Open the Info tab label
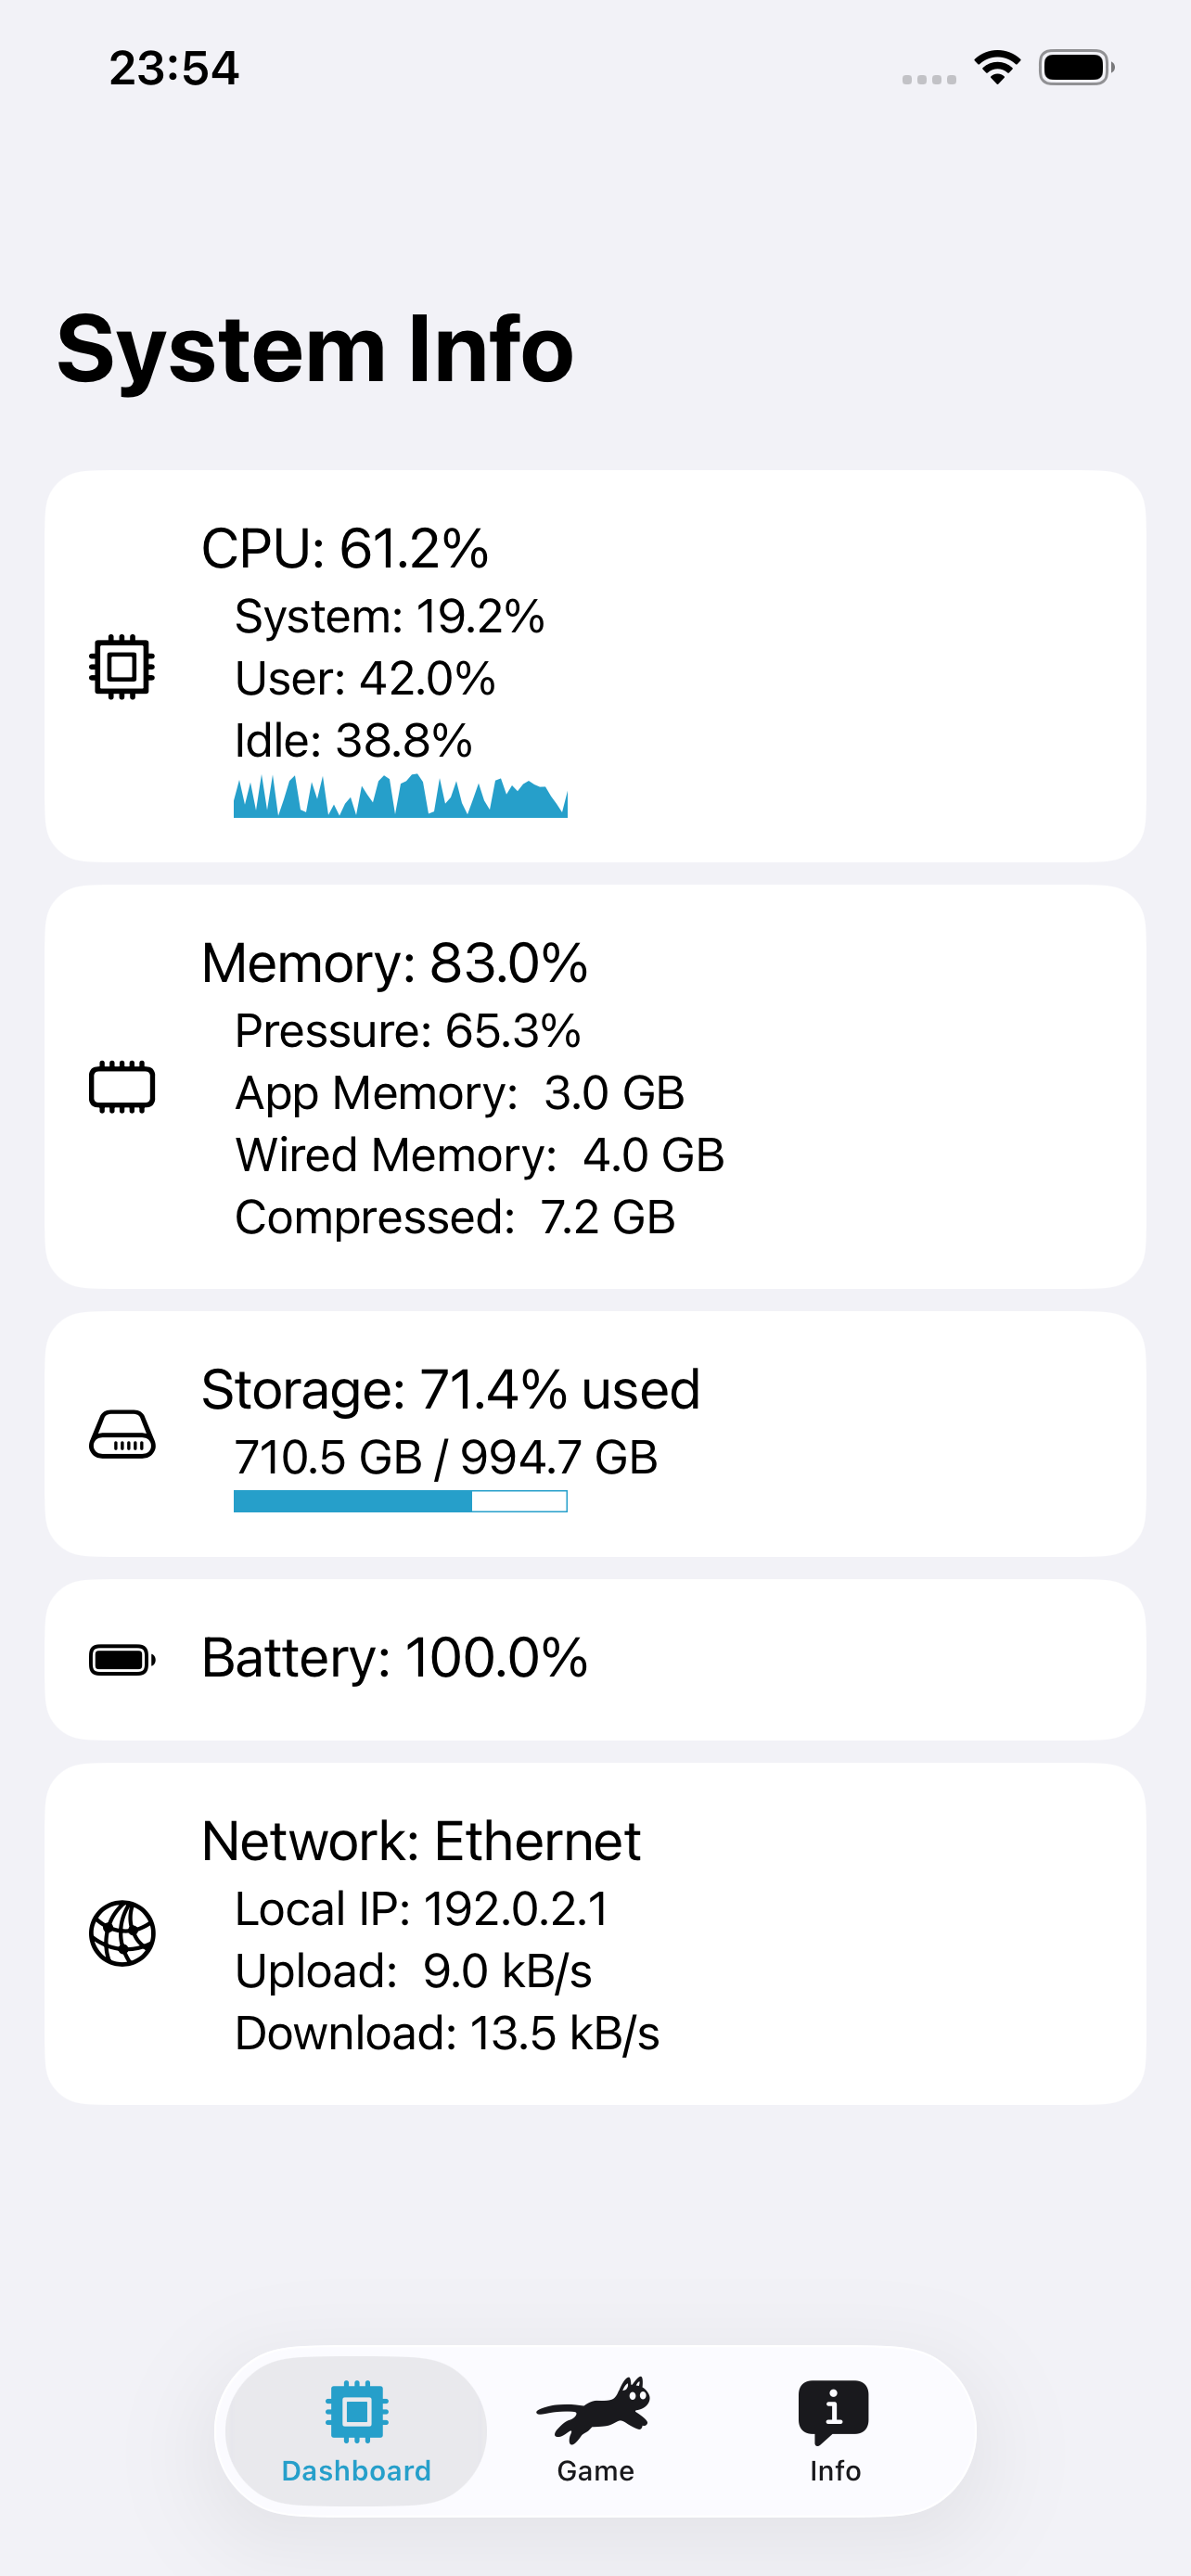Viewport: 1191px width, 2576px height. (835, 2471)
